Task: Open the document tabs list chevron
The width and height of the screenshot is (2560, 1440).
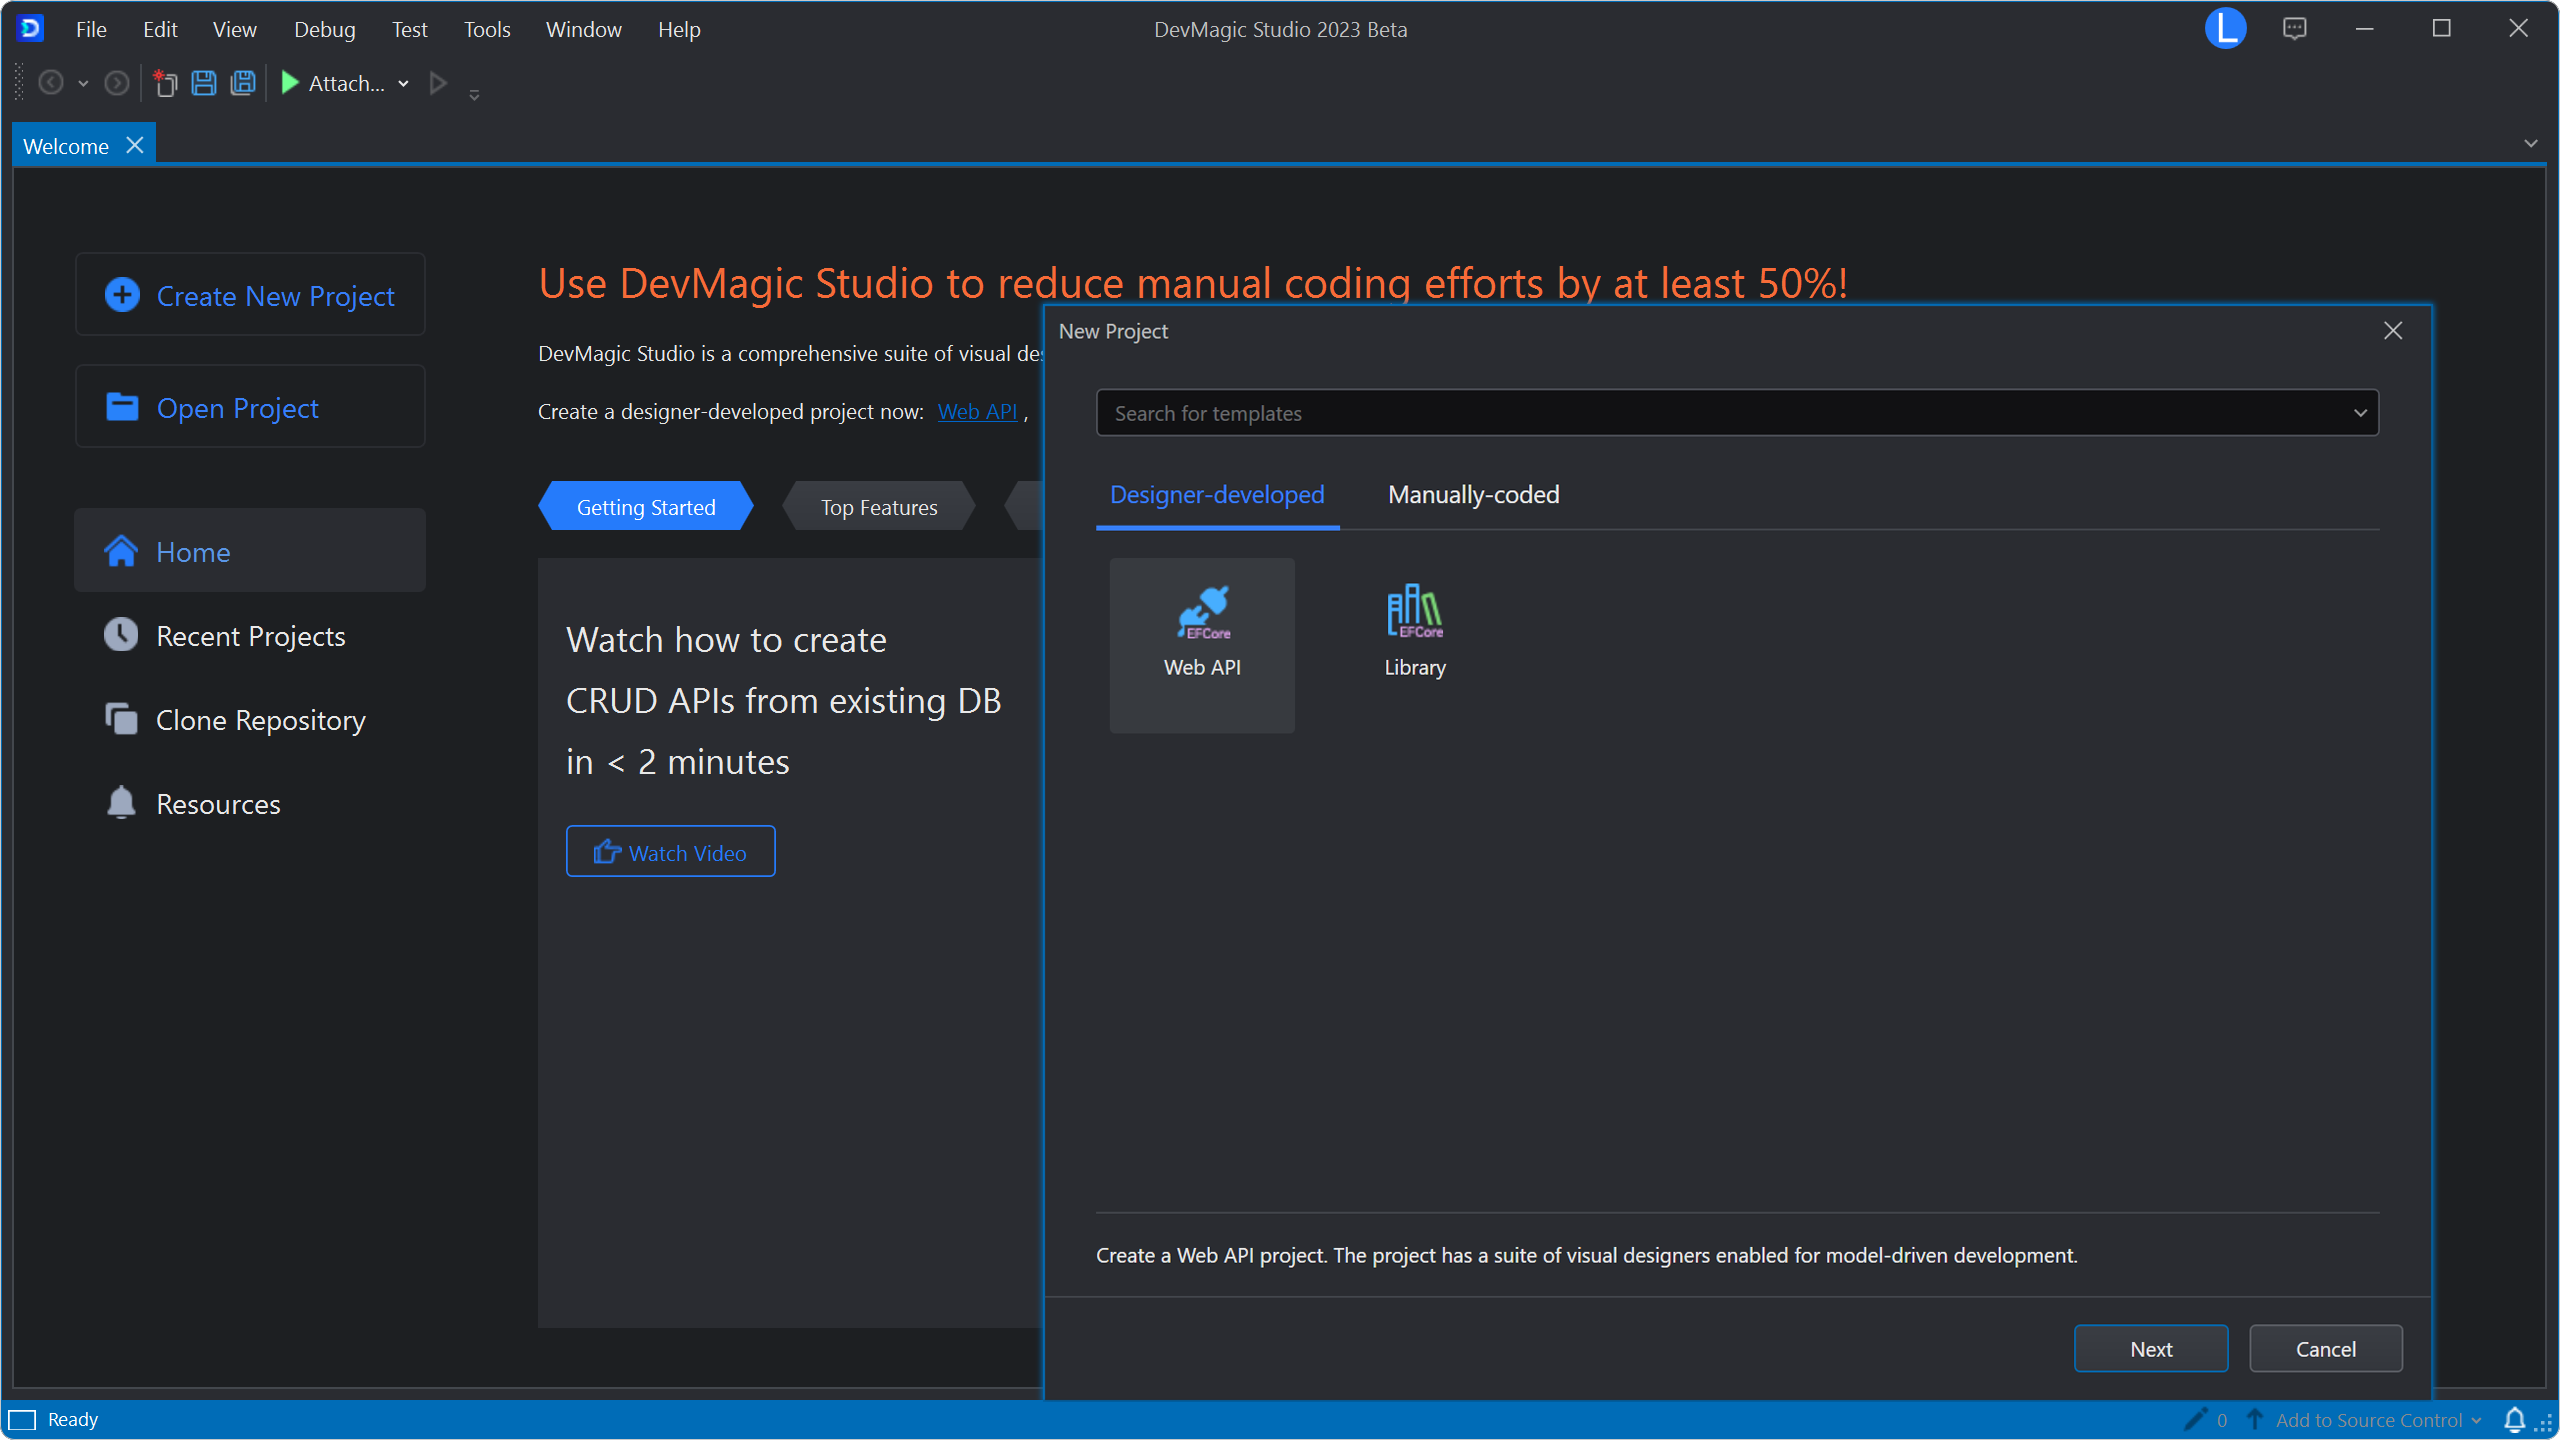Action: pos(2530,143)
